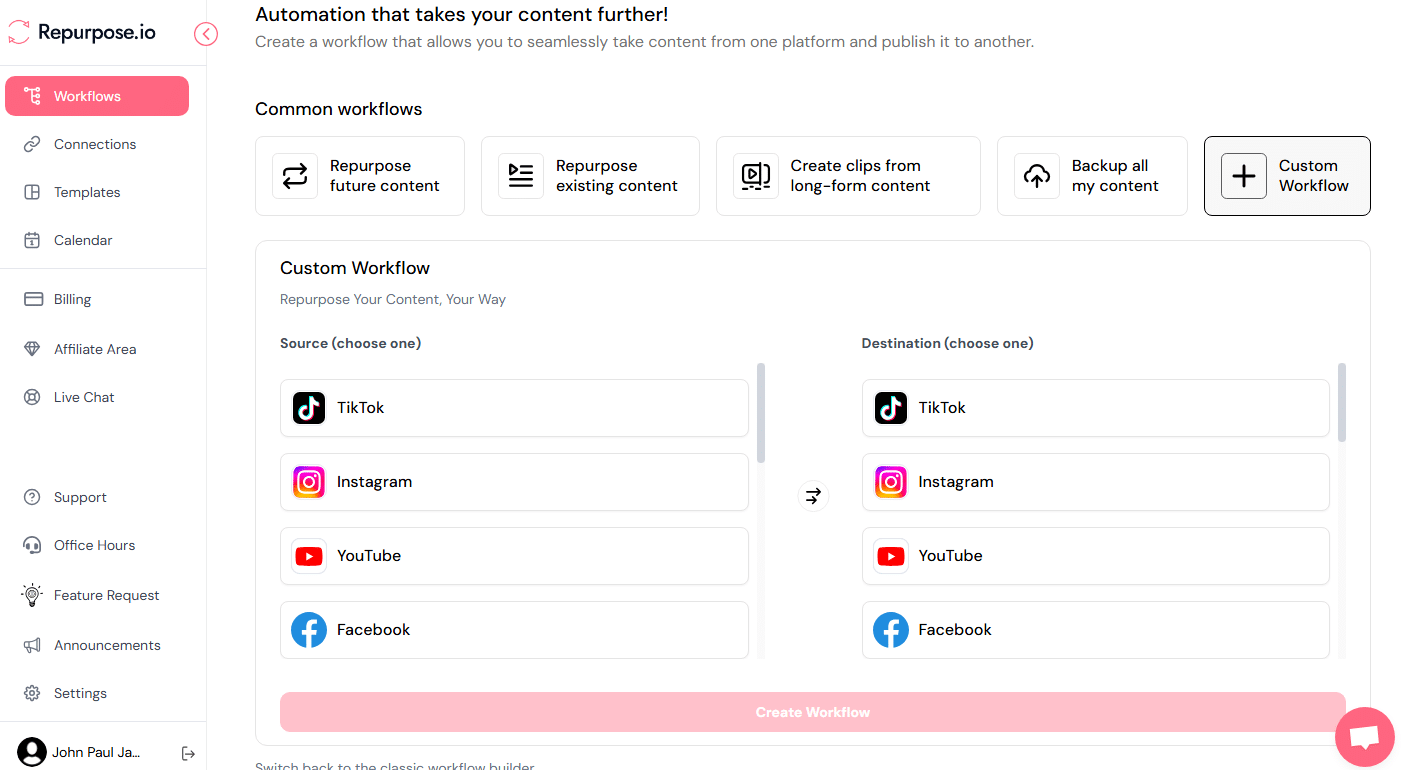Click the Create Workflow button

[x=812, y=712]
